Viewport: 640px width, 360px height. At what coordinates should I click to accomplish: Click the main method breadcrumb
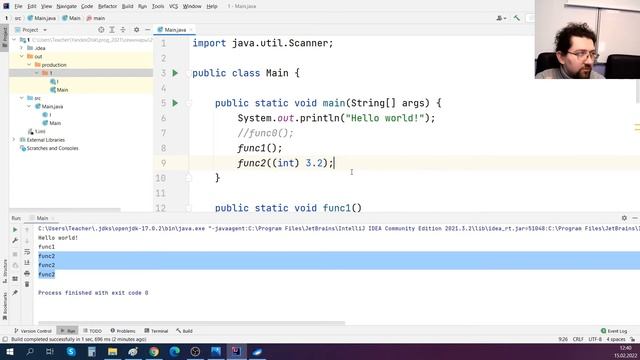tap(96, 18)
